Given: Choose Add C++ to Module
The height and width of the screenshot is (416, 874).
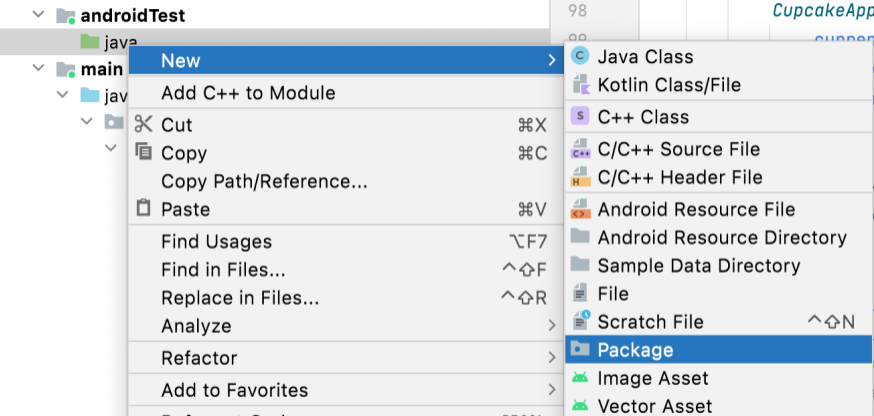Looking at the screenshot, I should click(x=248, y=93).
